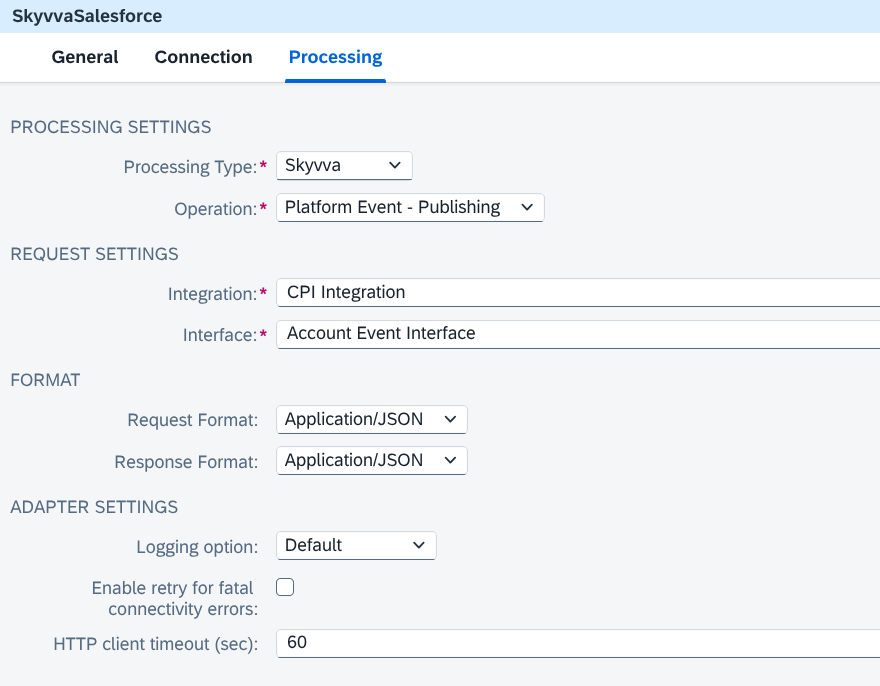This screenshot has height=686, width=880.
Task: Click the SkyvvaSalesforce title text
Action: pos(87,16)
